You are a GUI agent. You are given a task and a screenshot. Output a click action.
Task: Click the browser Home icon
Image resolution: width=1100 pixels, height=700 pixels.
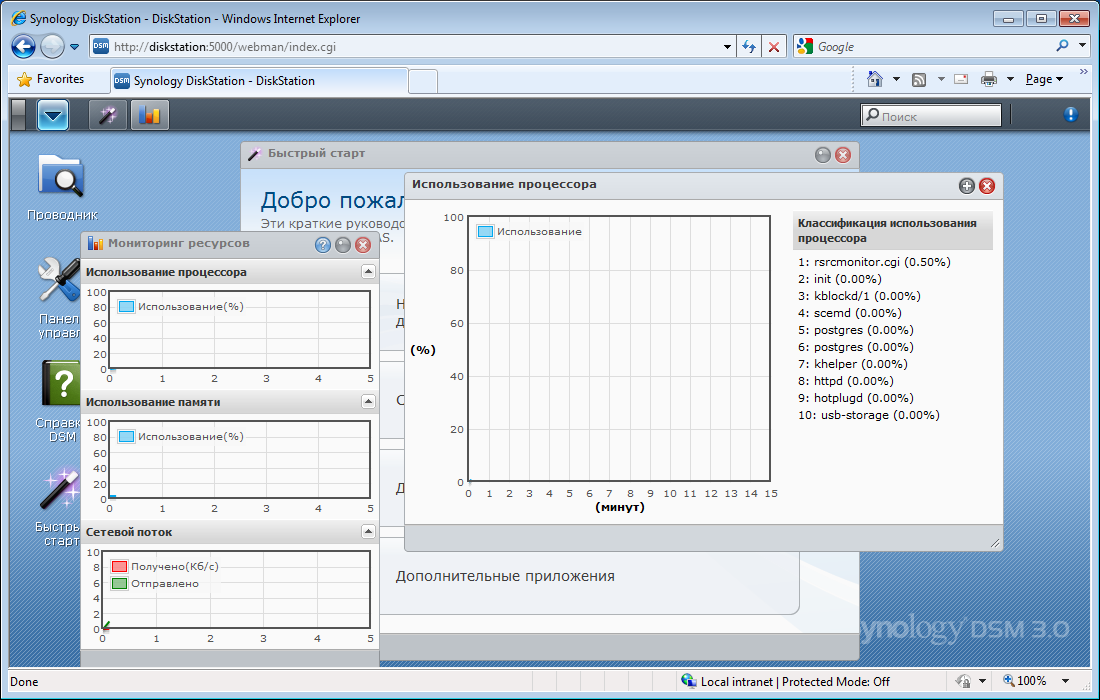pyautogui.click(x=875, y=79)
